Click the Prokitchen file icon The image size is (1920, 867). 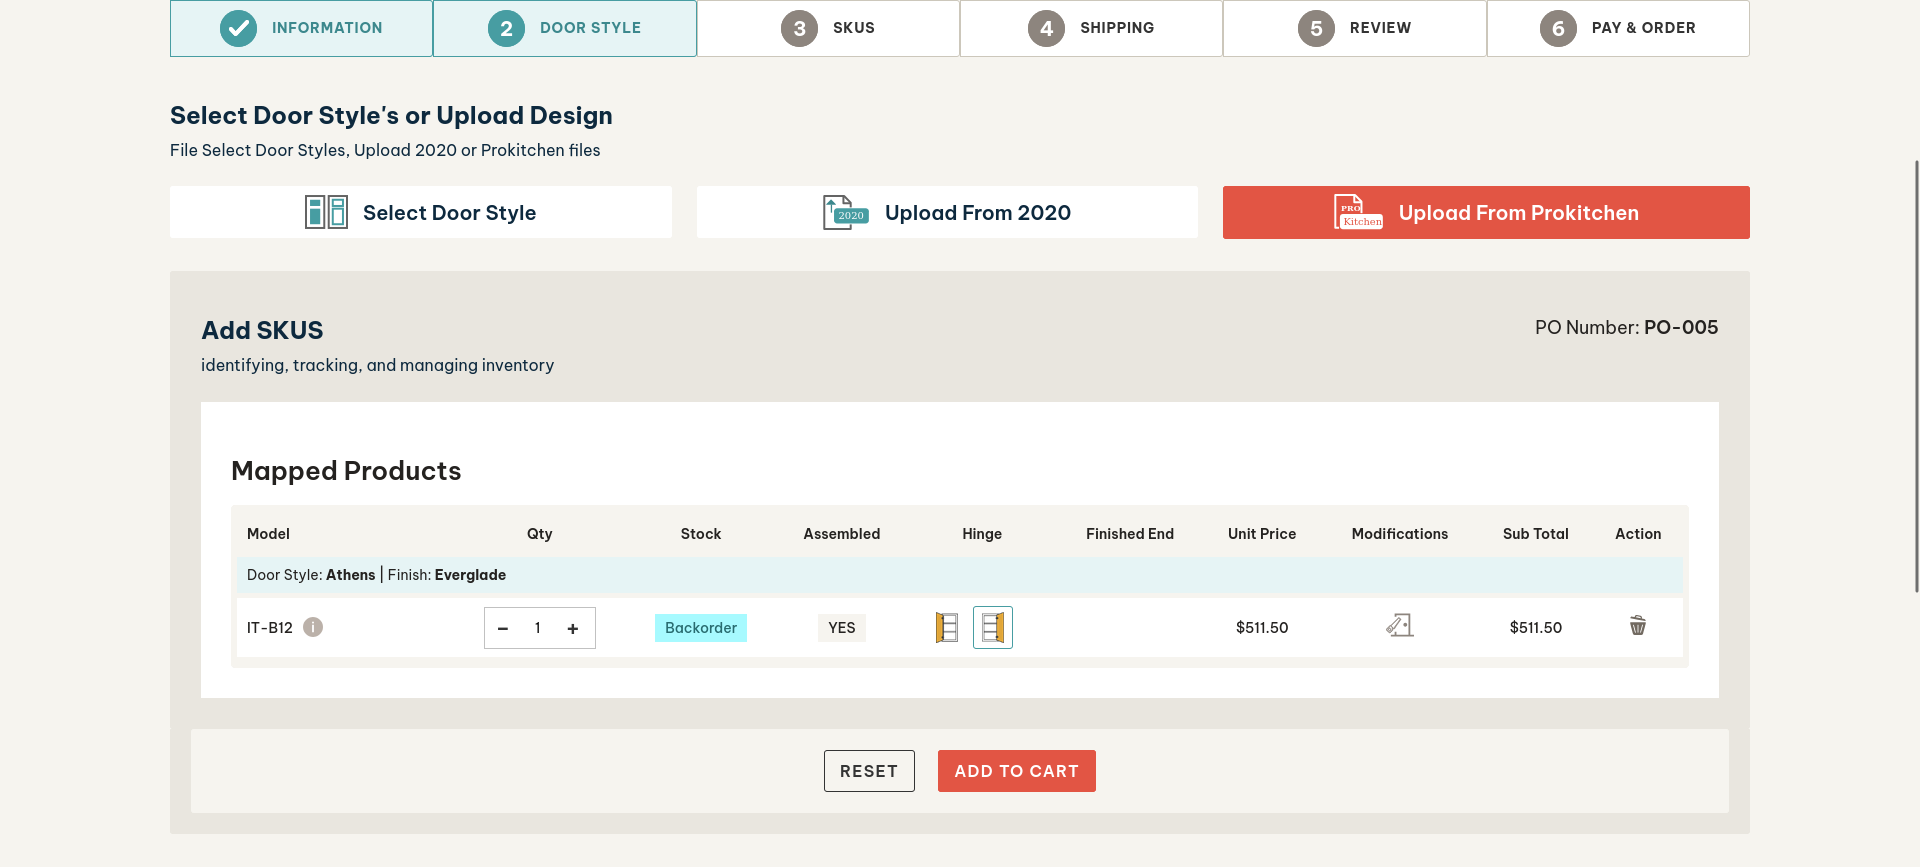click(x=1357, y=212)
